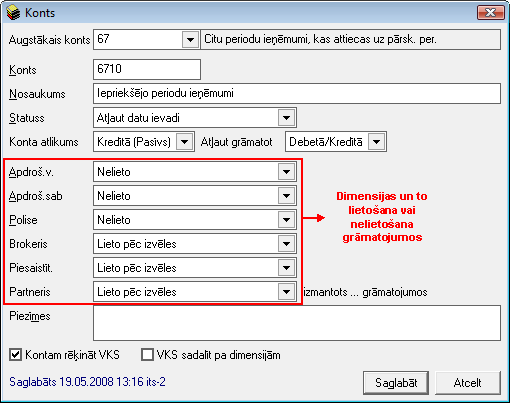
Task: Open the Augstākais konts dropdown
Action: pyautogui.click(x=190, y=40)
